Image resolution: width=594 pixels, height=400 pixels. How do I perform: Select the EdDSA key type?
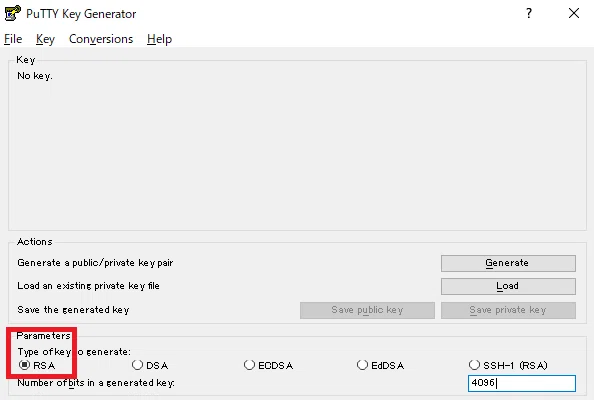380,365
